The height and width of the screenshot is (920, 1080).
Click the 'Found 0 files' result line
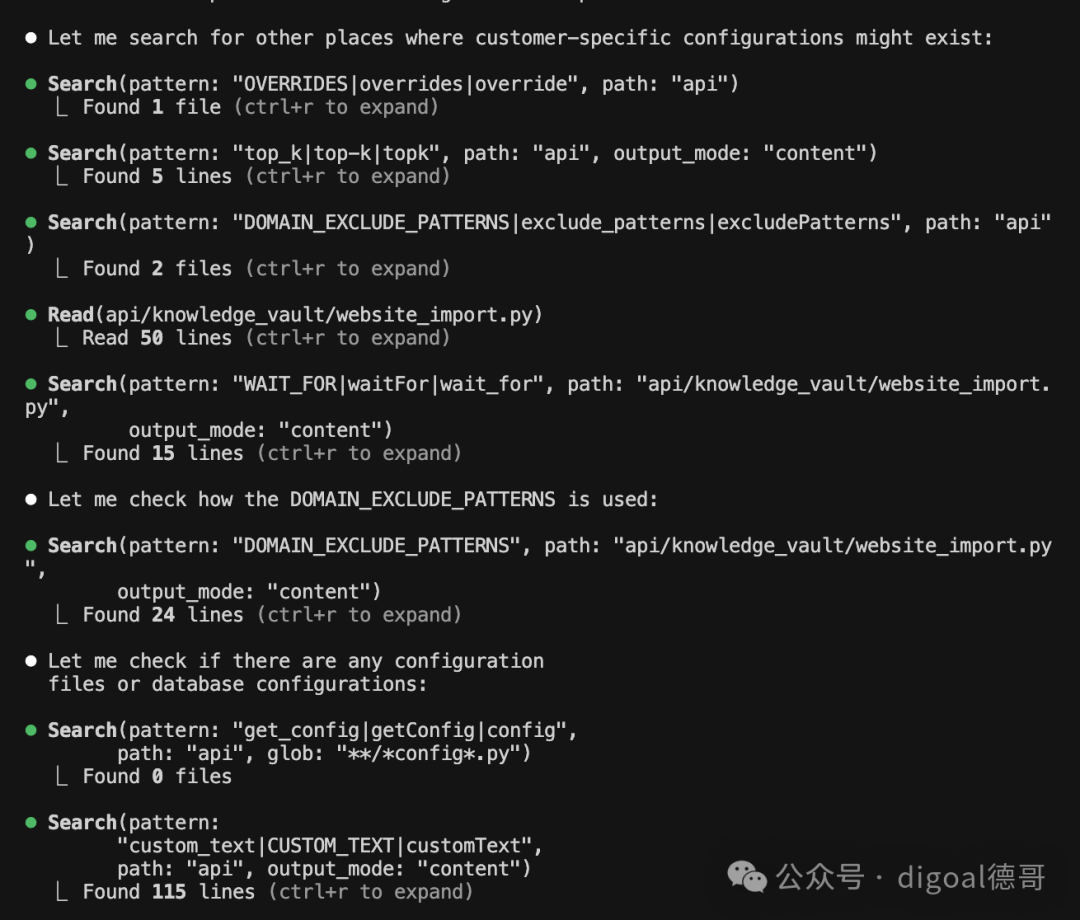(x=157, y=776)
